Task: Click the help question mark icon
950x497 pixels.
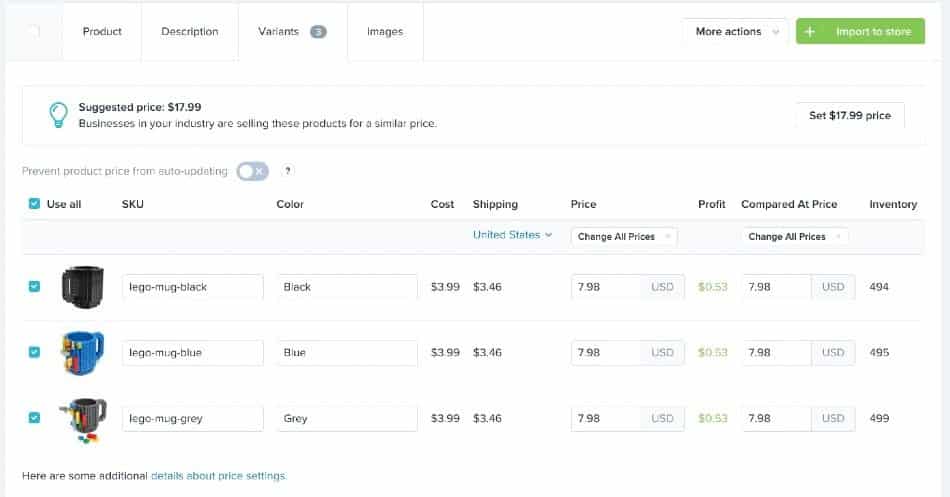Action: tap(288, 171)
